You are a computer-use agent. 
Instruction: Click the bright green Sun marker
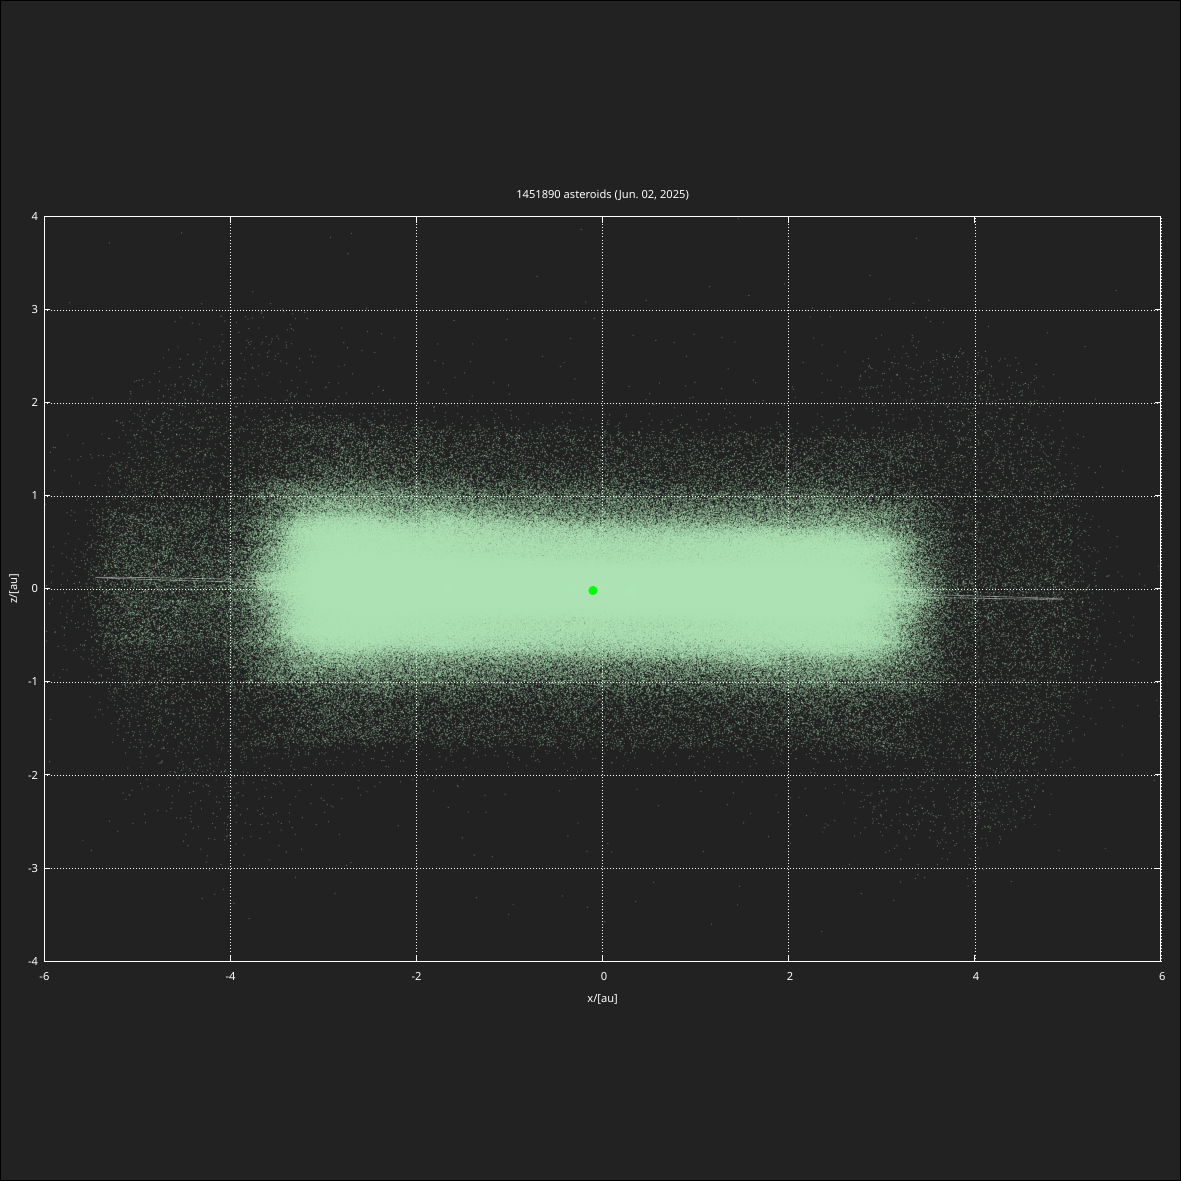tap(593, 590)
